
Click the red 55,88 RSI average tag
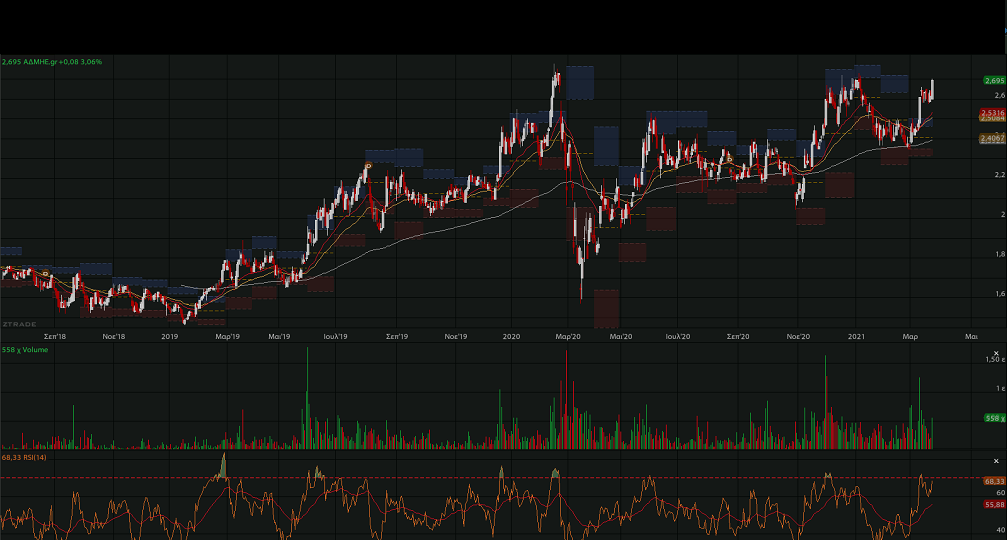(x=993, y=505)
